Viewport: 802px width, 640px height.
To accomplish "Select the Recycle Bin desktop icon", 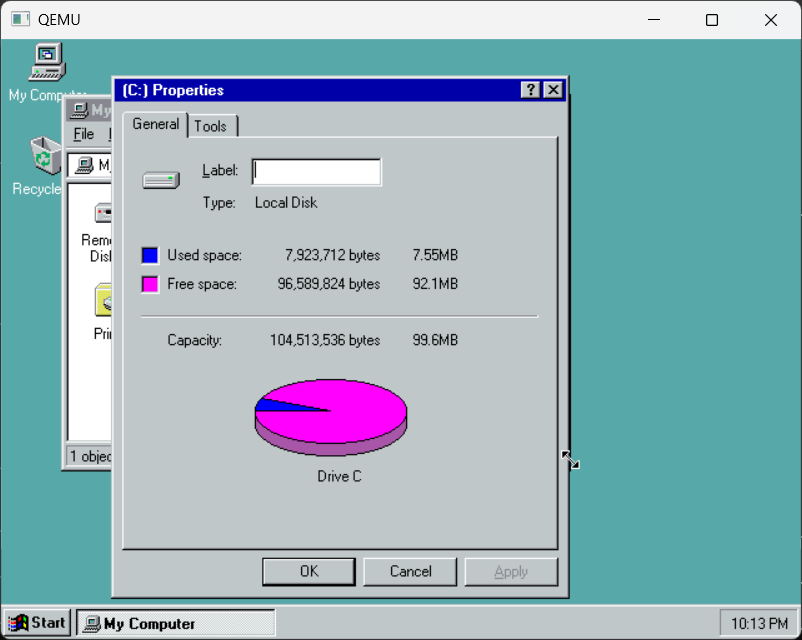I will click(x=46, y=155).
